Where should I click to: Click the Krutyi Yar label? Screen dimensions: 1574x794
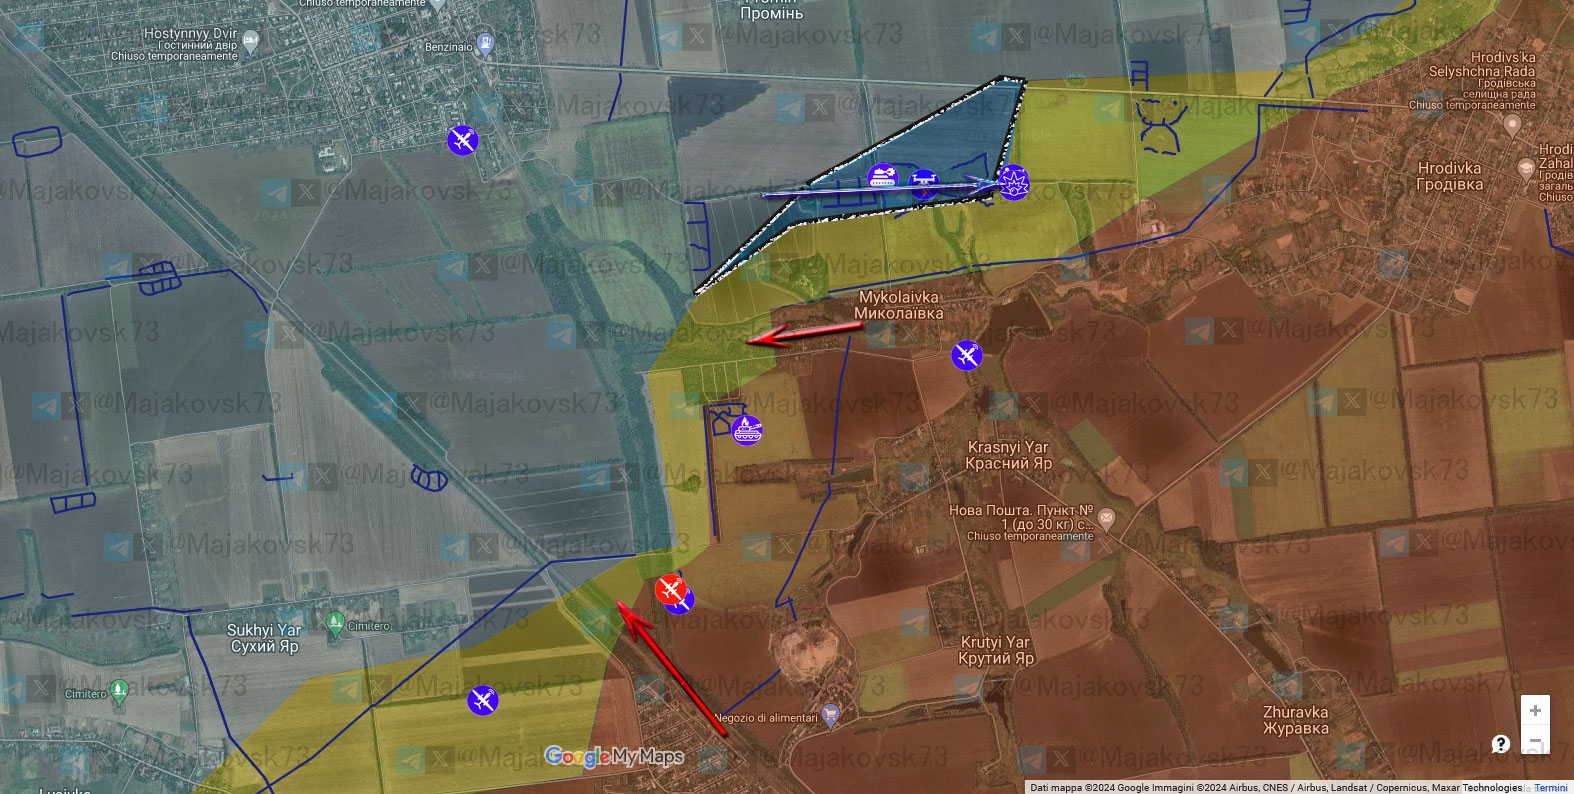click(x=995, y=650)
